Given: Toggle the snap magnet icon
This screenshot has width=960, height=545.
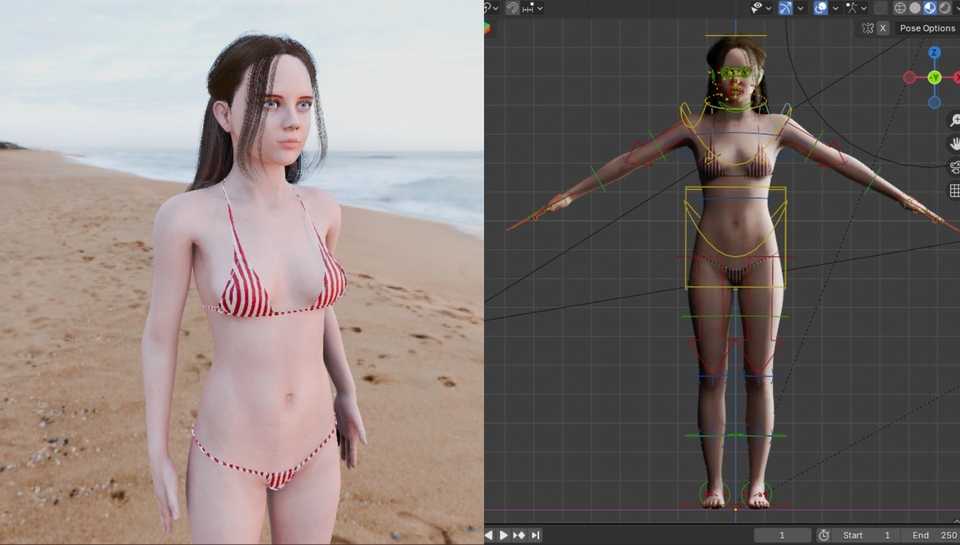Looking at the screenshot, I should (512, 7).
